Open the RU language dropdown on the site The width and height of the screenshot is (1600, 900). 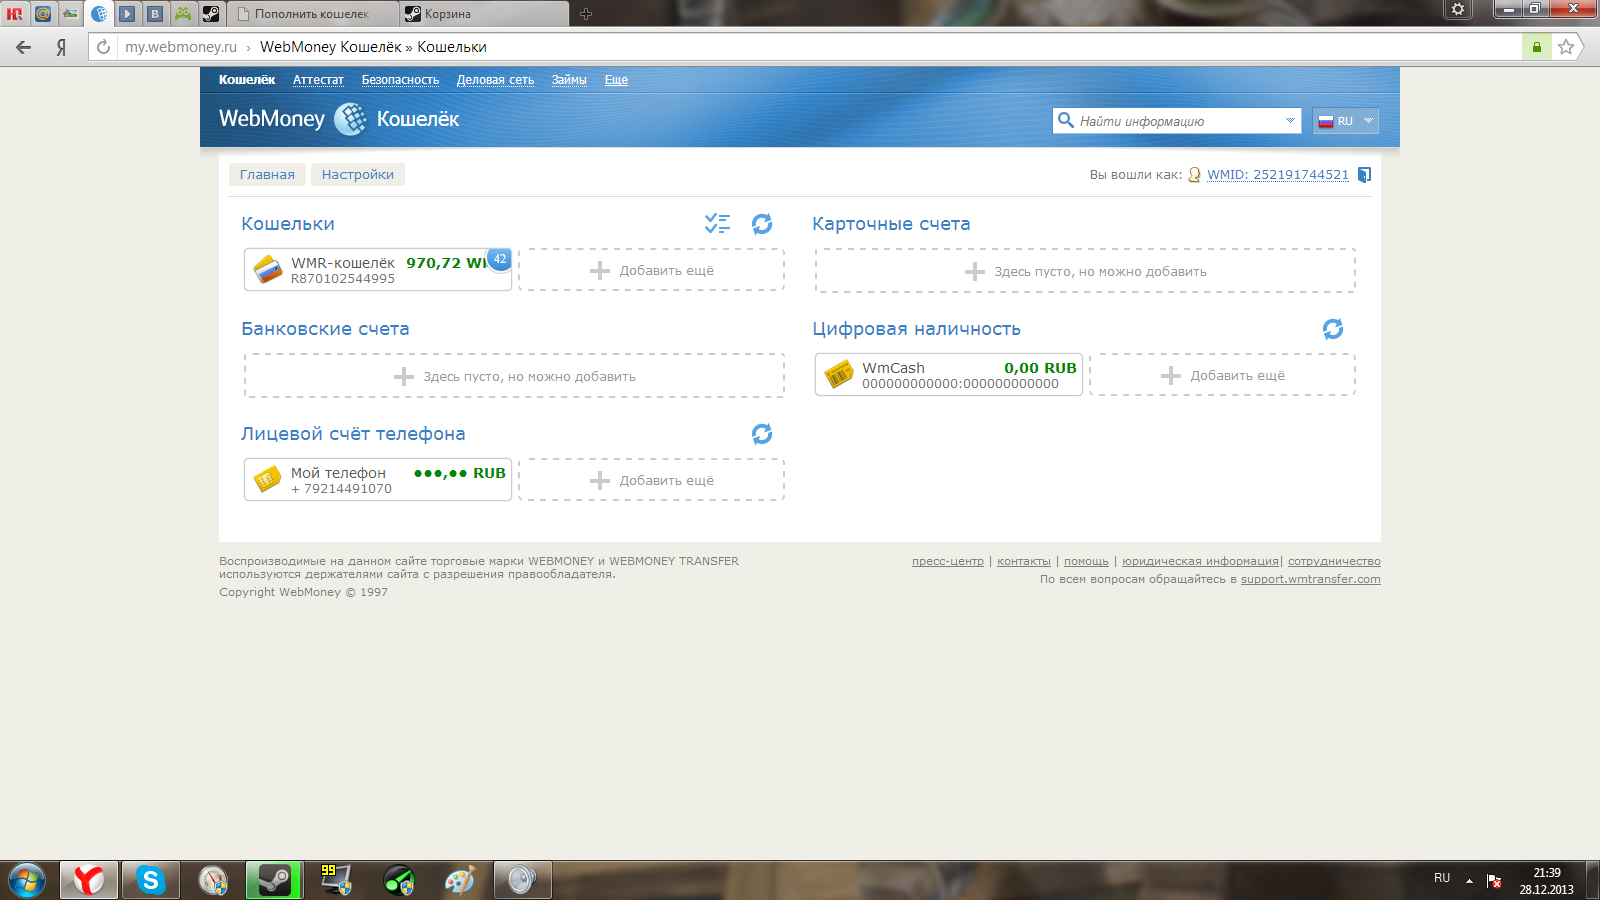[x=1346, y=121]
